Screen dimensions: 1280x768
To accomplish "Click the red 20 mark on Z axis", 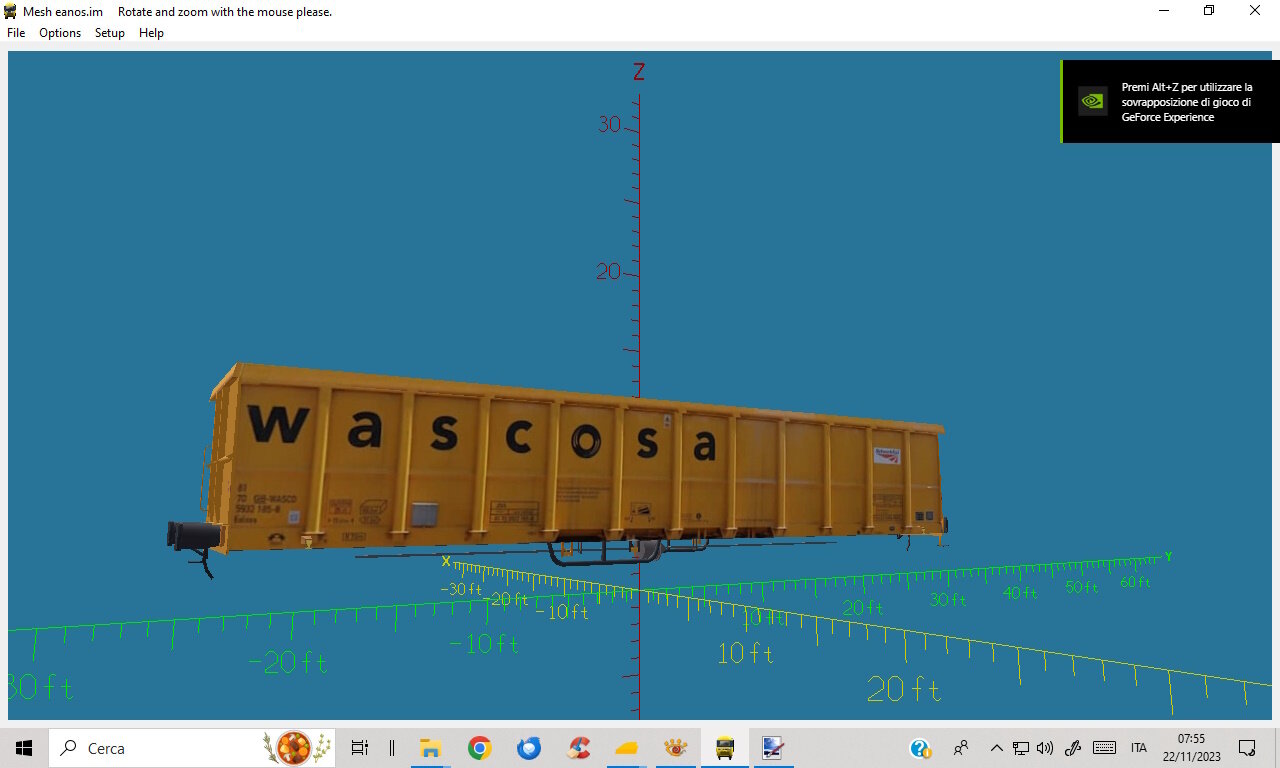I will [x=608, y=271].
